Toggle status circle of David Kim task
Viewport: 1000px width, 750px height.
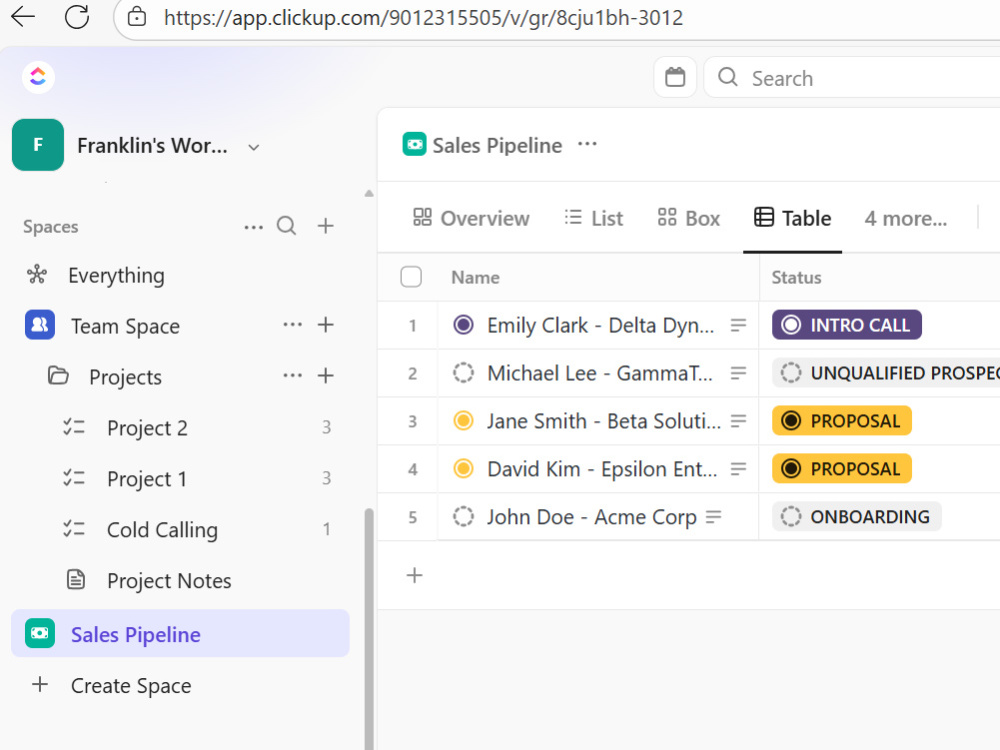464,469
